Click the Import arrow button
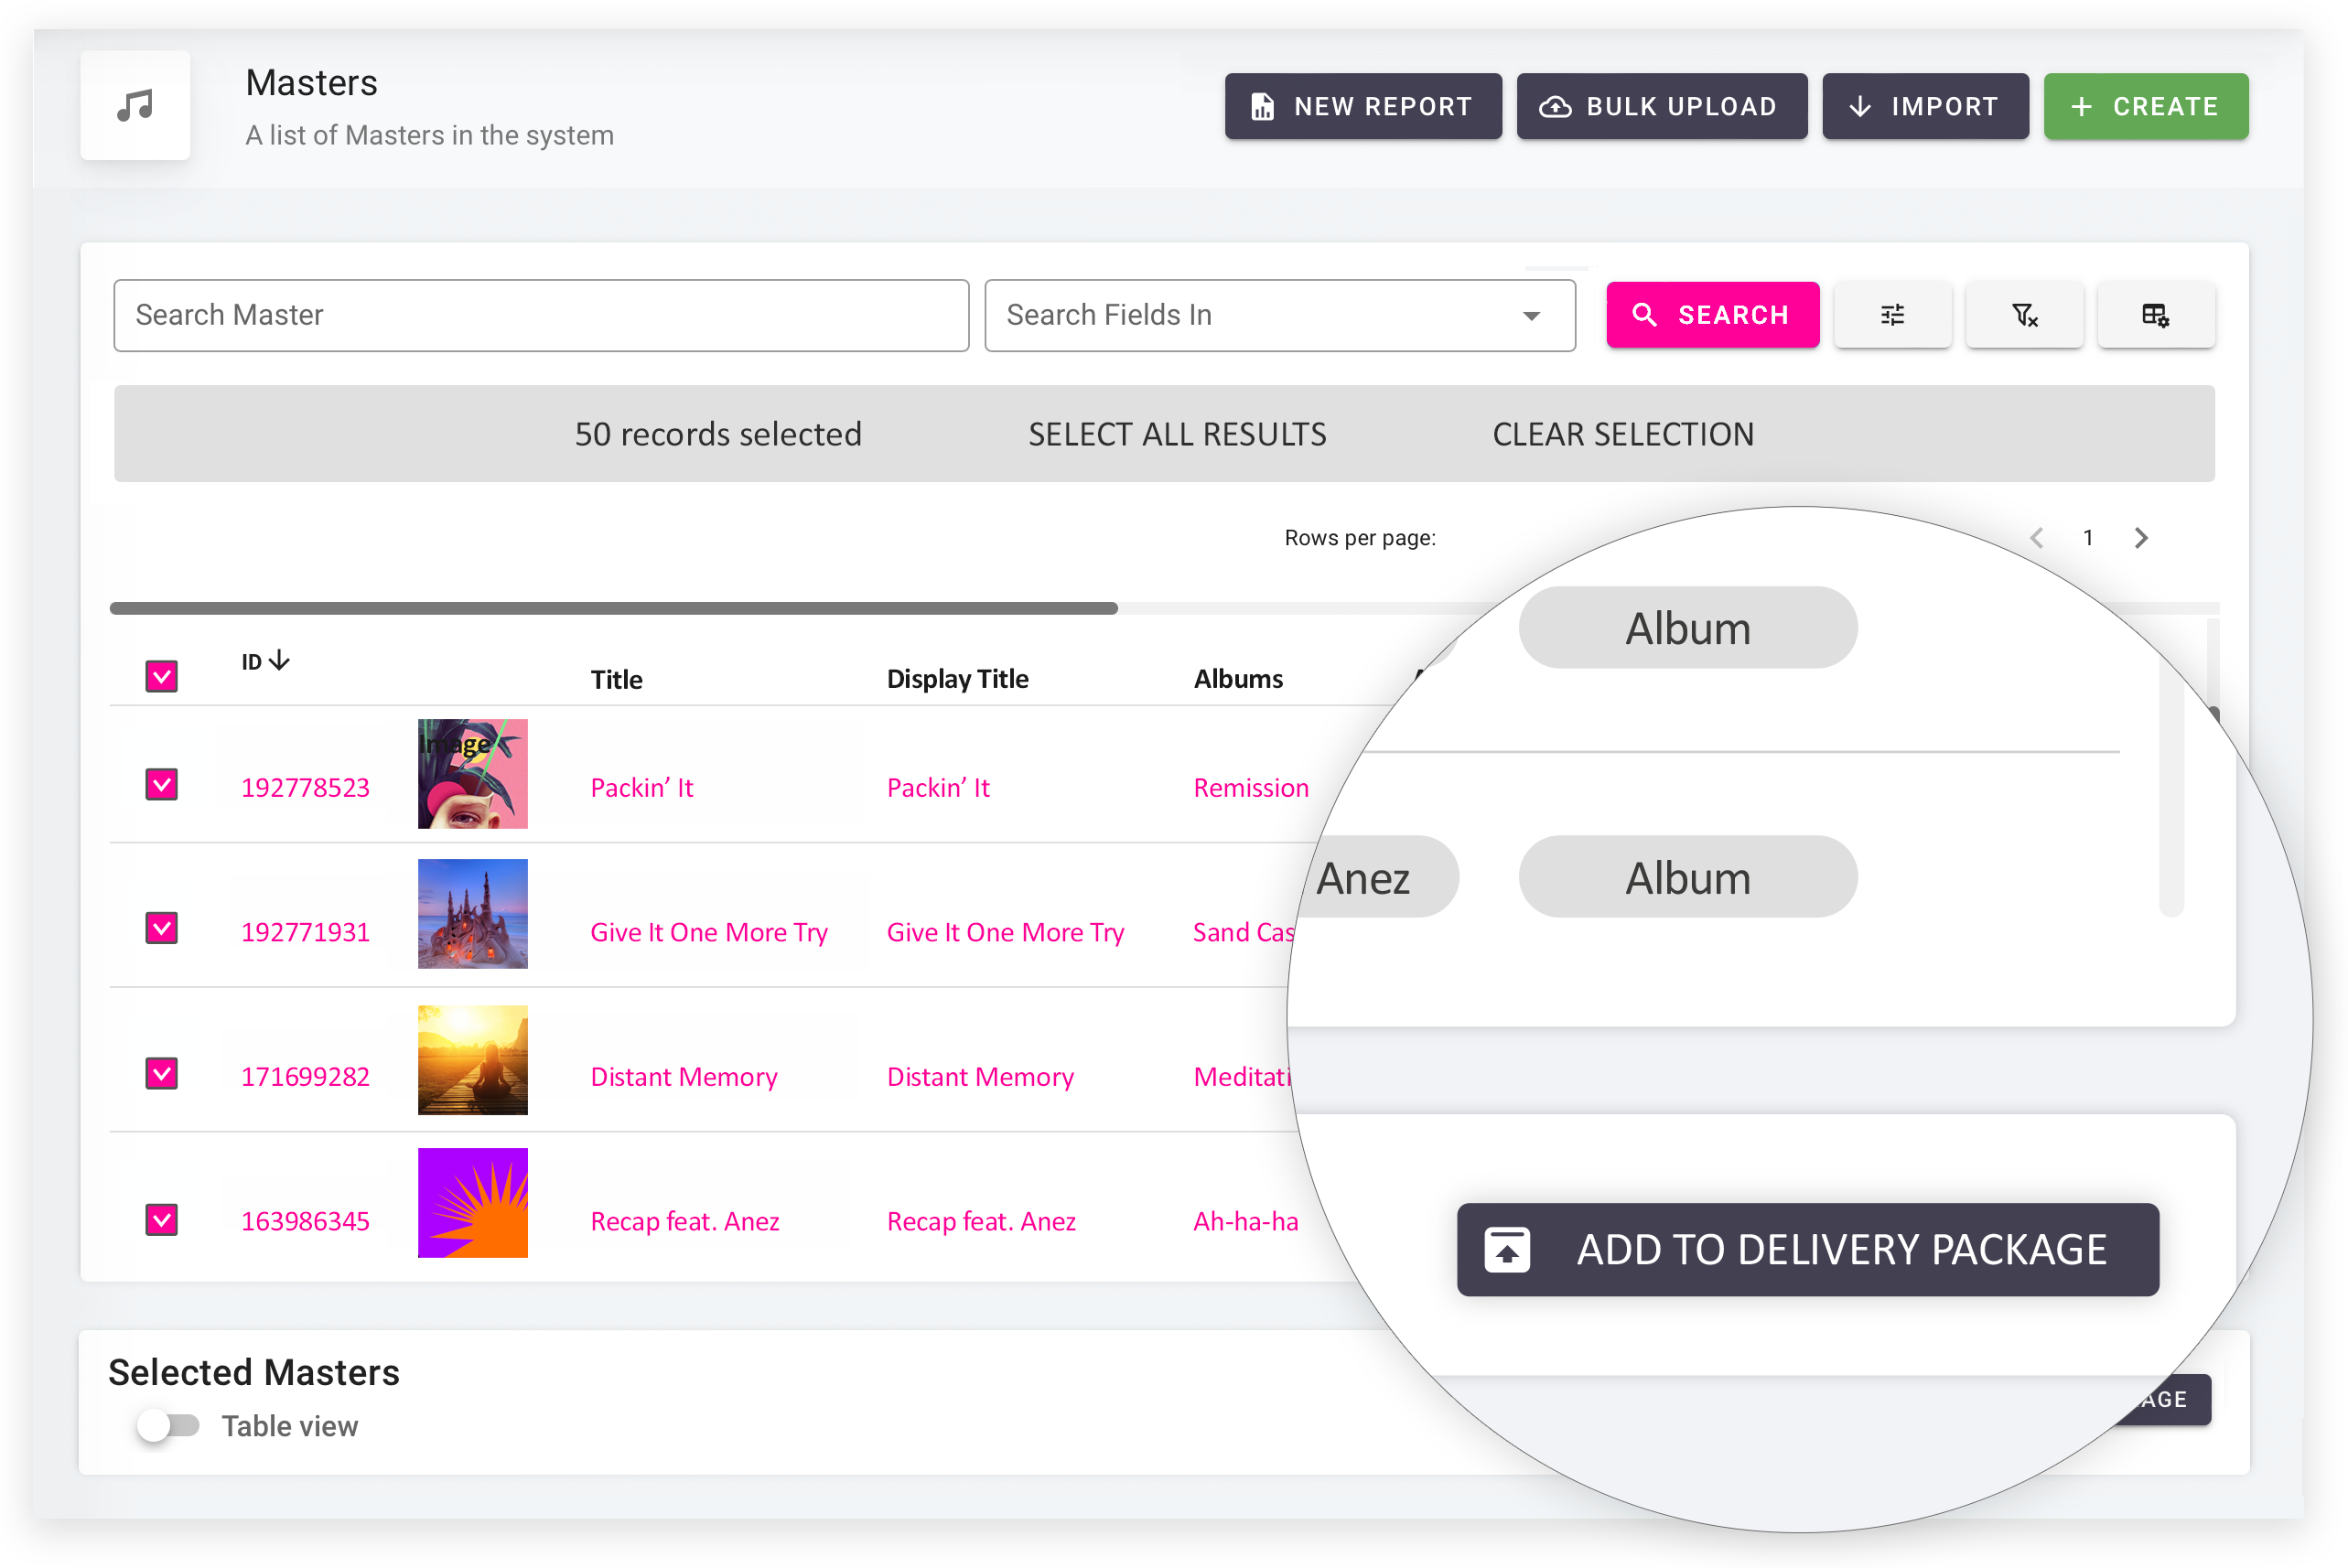 (1924, 106)
